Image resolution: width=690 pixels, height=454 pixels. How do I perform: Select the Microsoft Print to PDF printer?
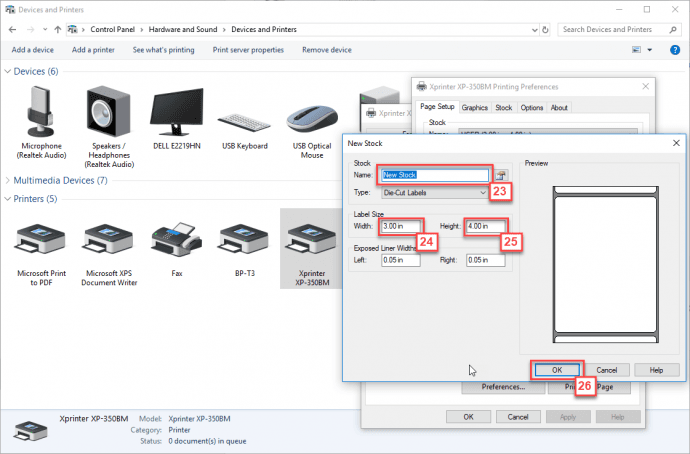click(41, 240)
